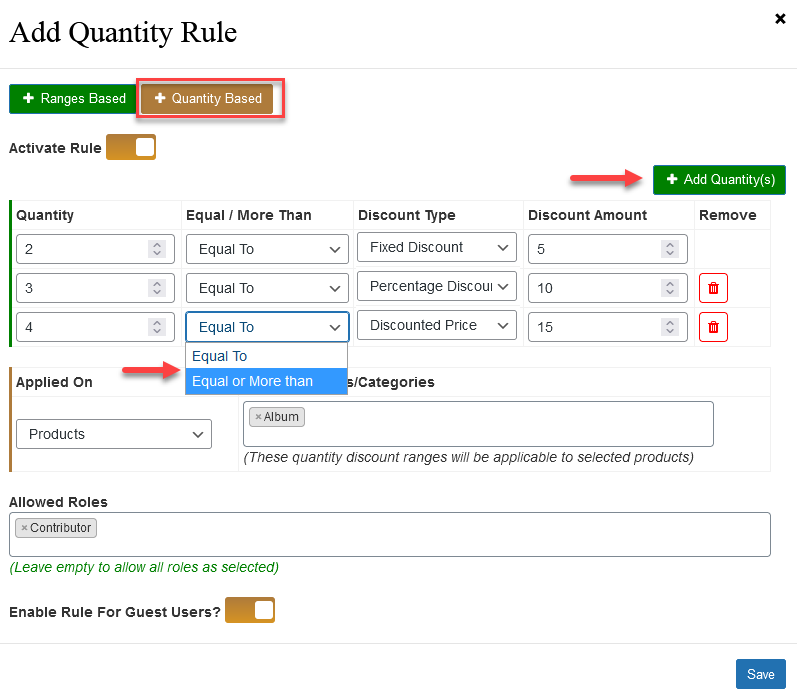
Task: Click into the Allowed Roles field
Action: pos(390,534)
